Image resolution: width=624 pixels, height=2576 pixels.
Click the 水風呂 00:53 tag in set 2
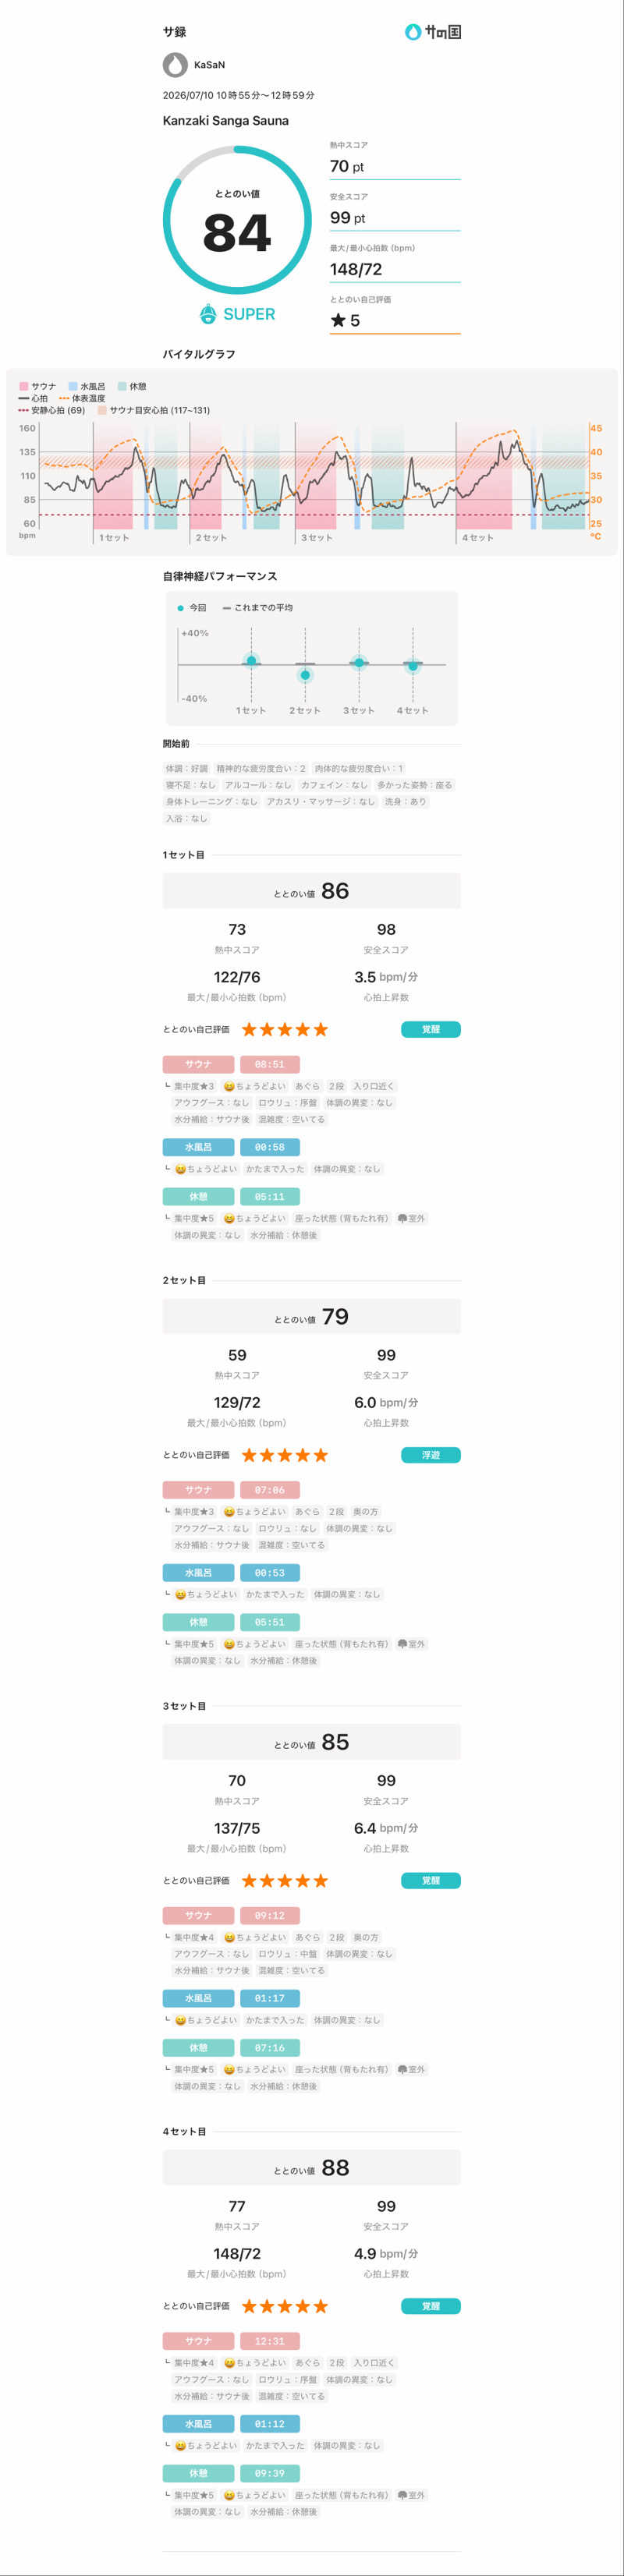(x=231, y=1573)
